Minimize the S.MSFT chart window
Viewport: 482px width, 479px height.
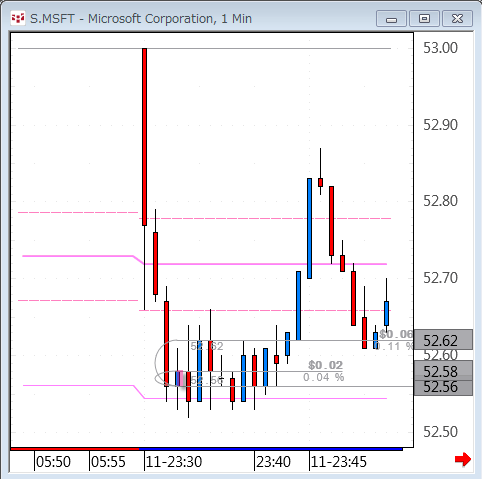click(x=391, y=19)
